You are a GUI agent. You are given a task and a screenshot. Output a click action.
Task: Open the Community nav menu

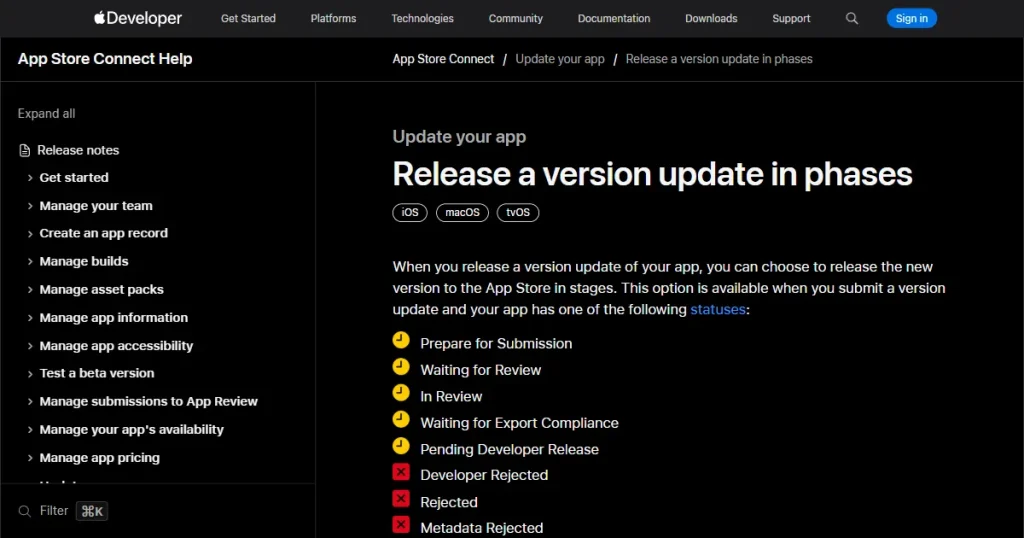(516, 18)
